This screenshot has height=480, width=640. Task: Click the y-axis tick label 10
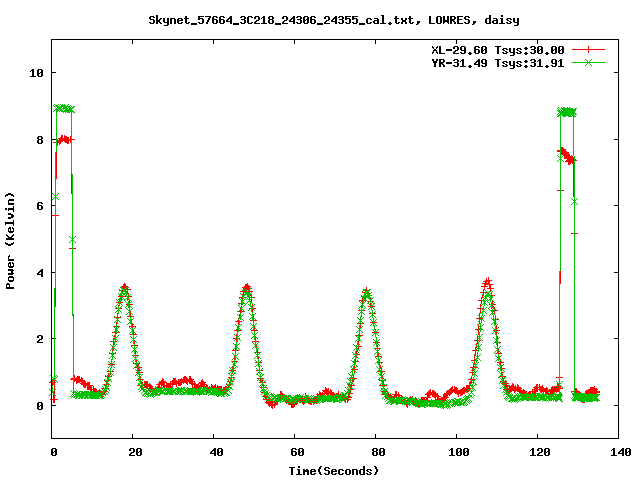(36, 73)
